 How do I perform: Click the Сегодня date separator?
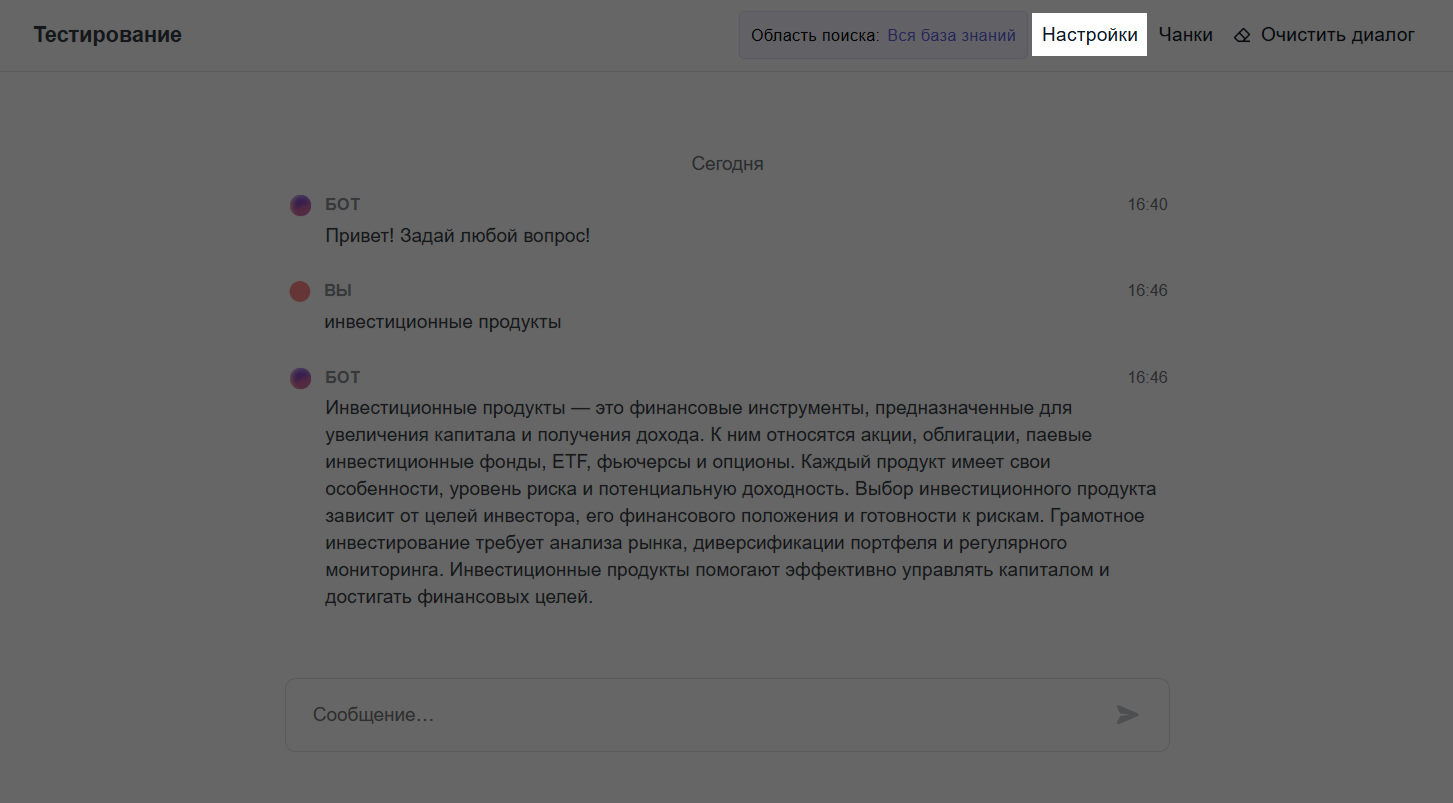click(x=727, y=163)
